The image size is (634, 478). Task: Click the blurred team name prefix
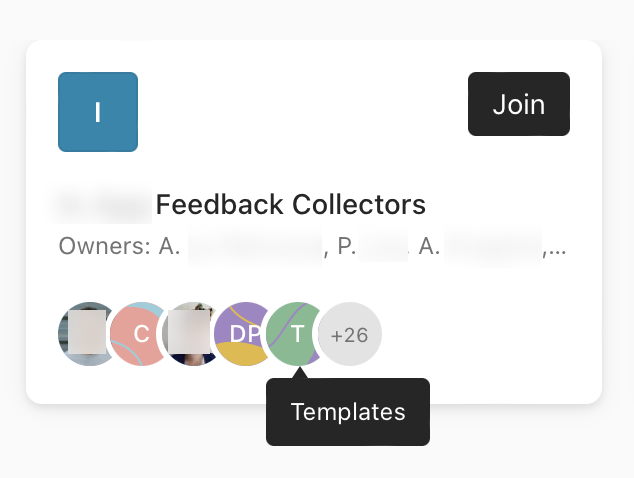104,205
